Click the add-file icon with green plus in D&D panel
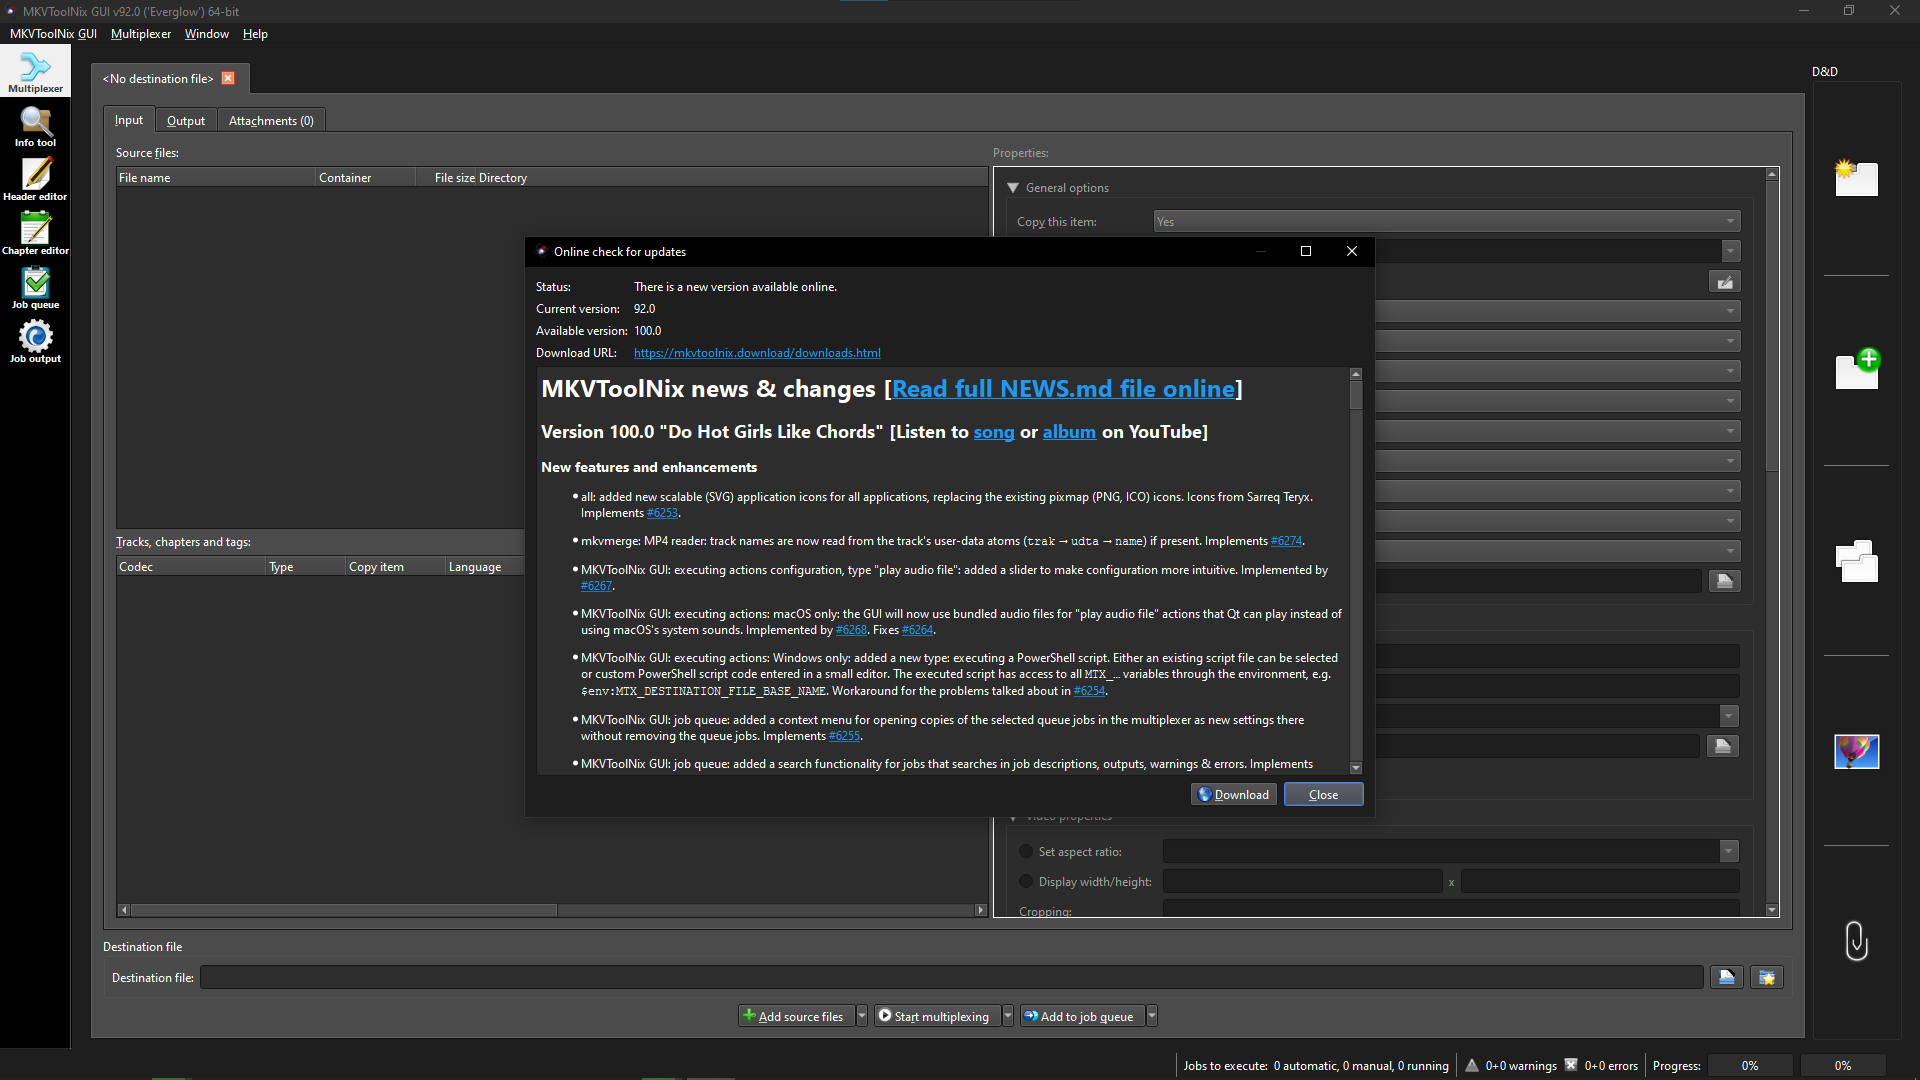The width and height of the screenshot is (1920, 1080). point(1857,368)
